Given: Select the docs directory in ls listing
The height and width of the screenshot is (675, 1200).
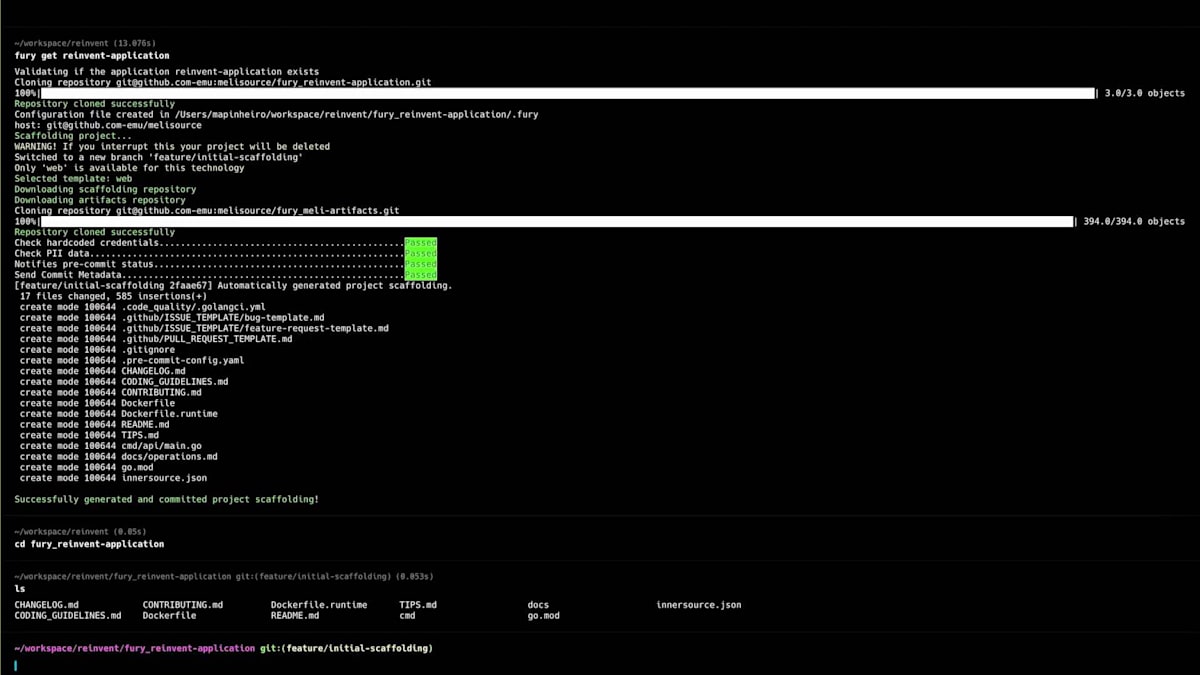Looking at the screenshot, I should pos(538,605).
